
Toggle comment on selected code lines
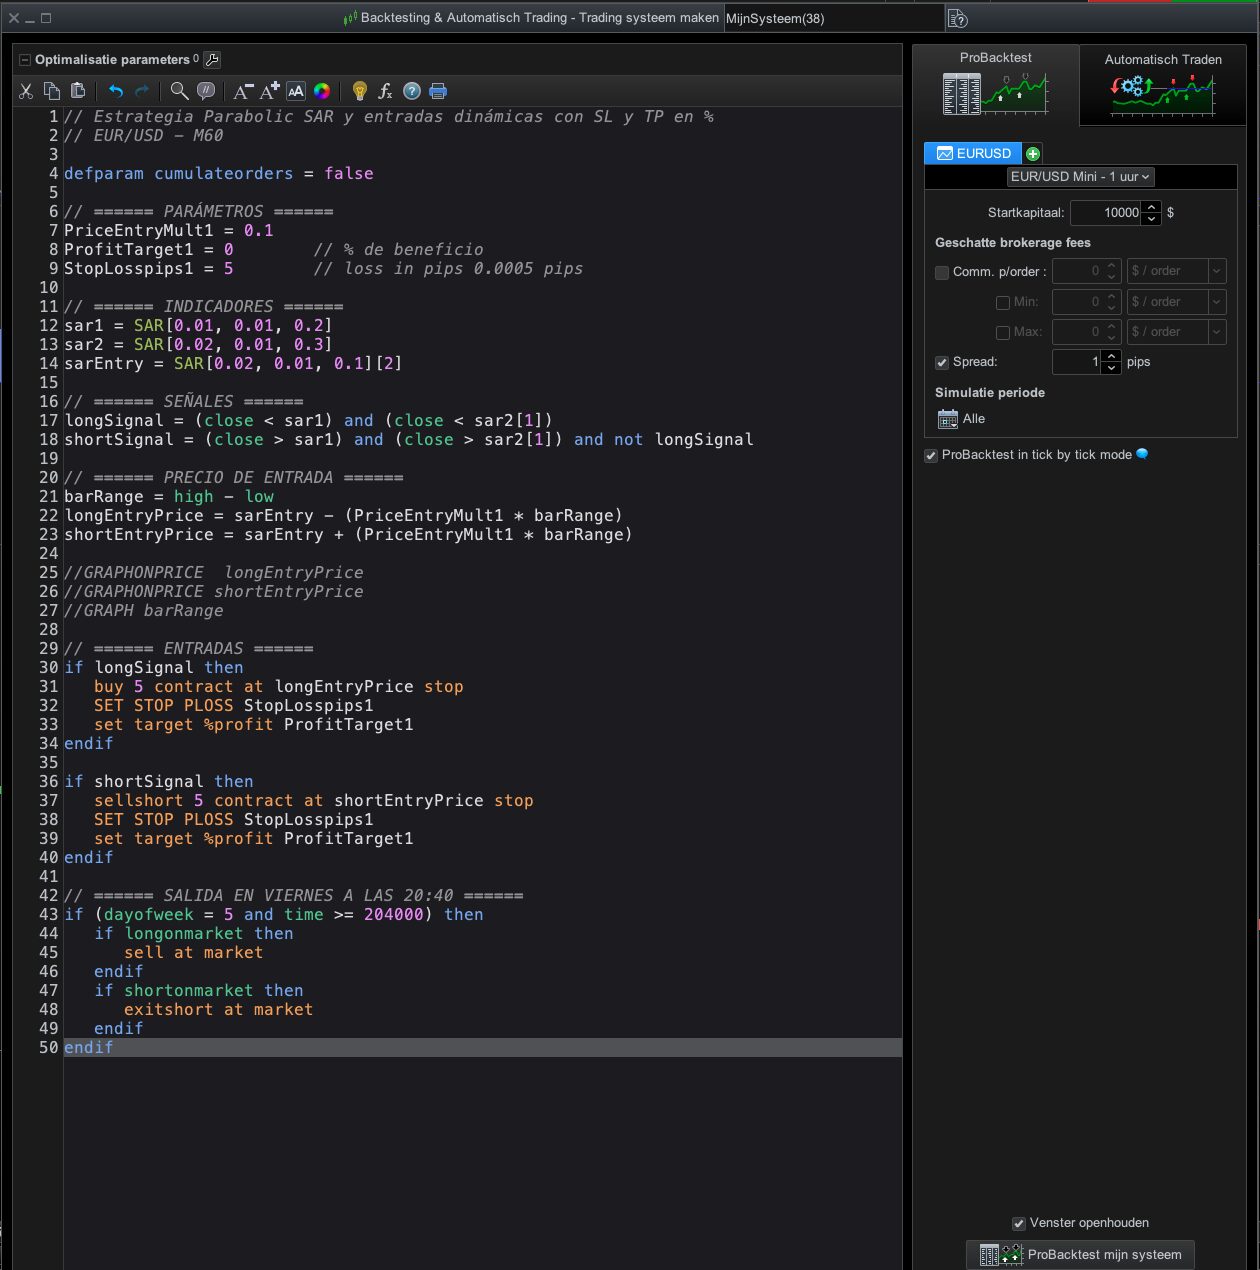[206, 91]
